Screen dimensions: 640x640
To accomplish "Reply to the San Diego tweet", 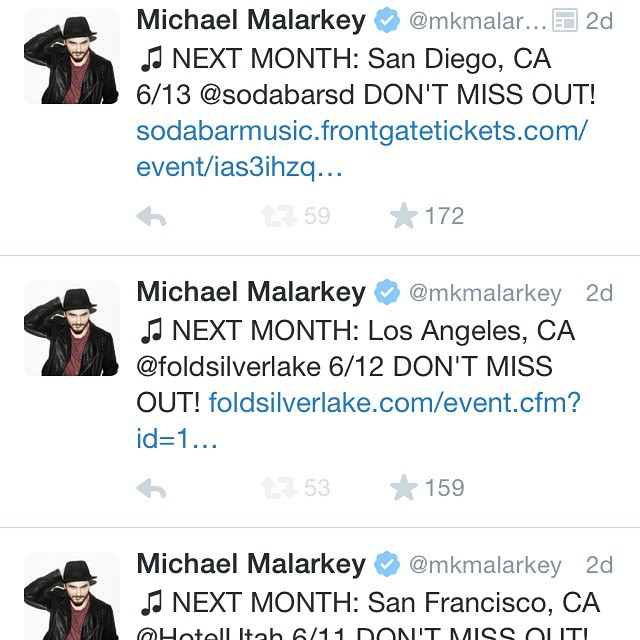I will click(x=151, y=216).
